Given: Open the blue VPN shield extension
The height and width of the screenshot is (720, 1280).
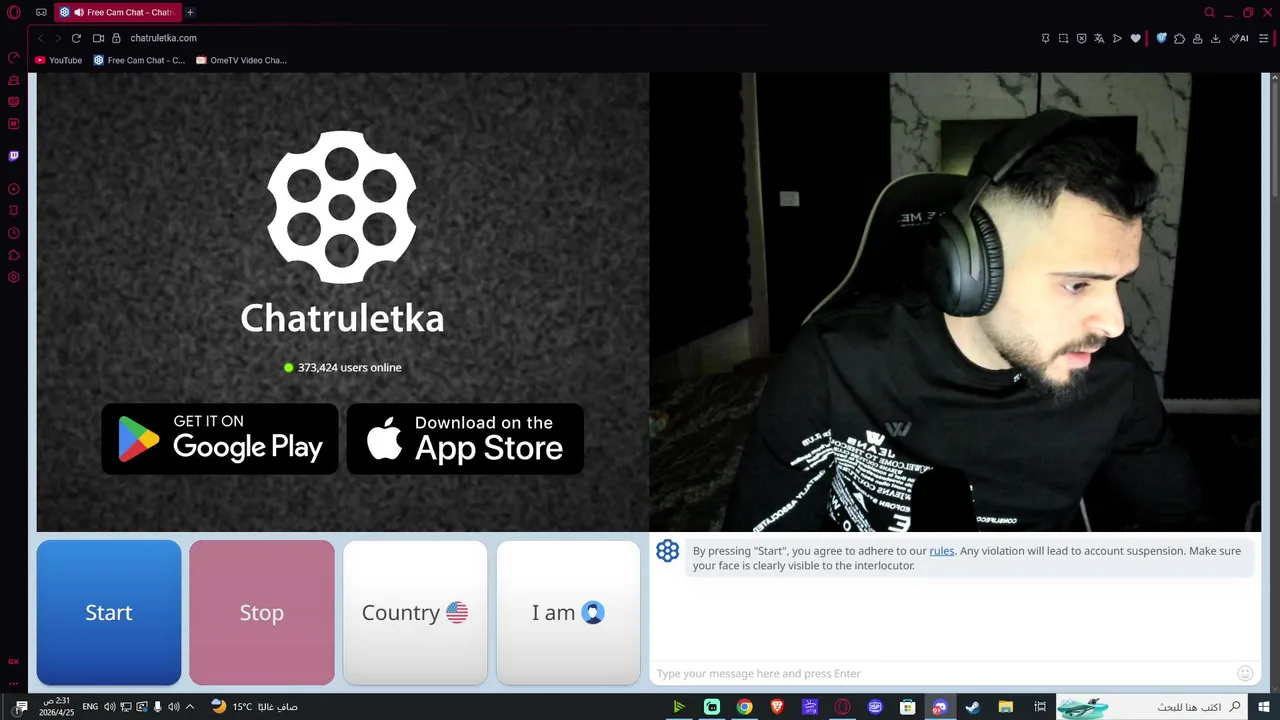Looking at the screenshot, I should [1161, 38].
